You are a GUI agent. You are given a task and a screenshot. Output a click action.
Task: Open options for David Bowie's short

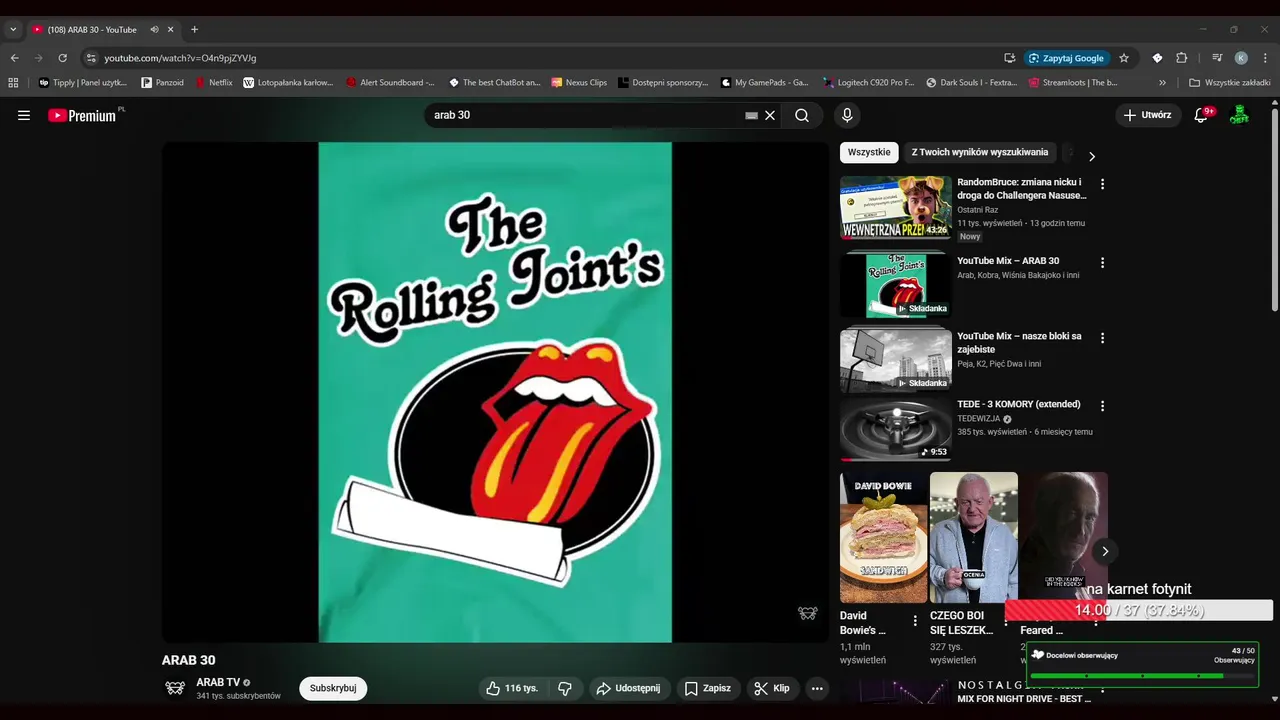[915, 621]
